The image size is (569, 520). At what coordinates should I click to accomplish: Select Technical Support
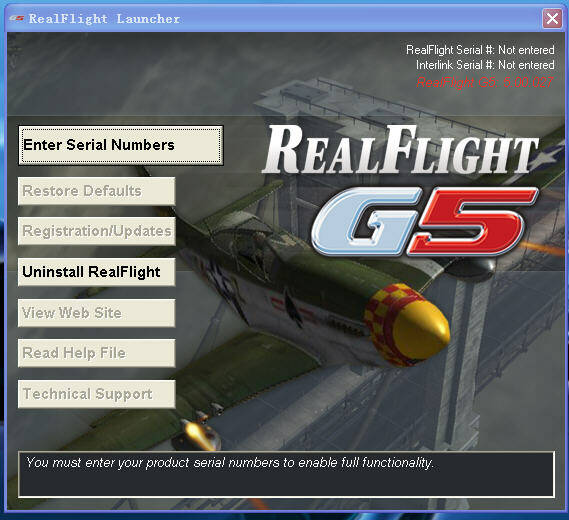click(97, 394)
